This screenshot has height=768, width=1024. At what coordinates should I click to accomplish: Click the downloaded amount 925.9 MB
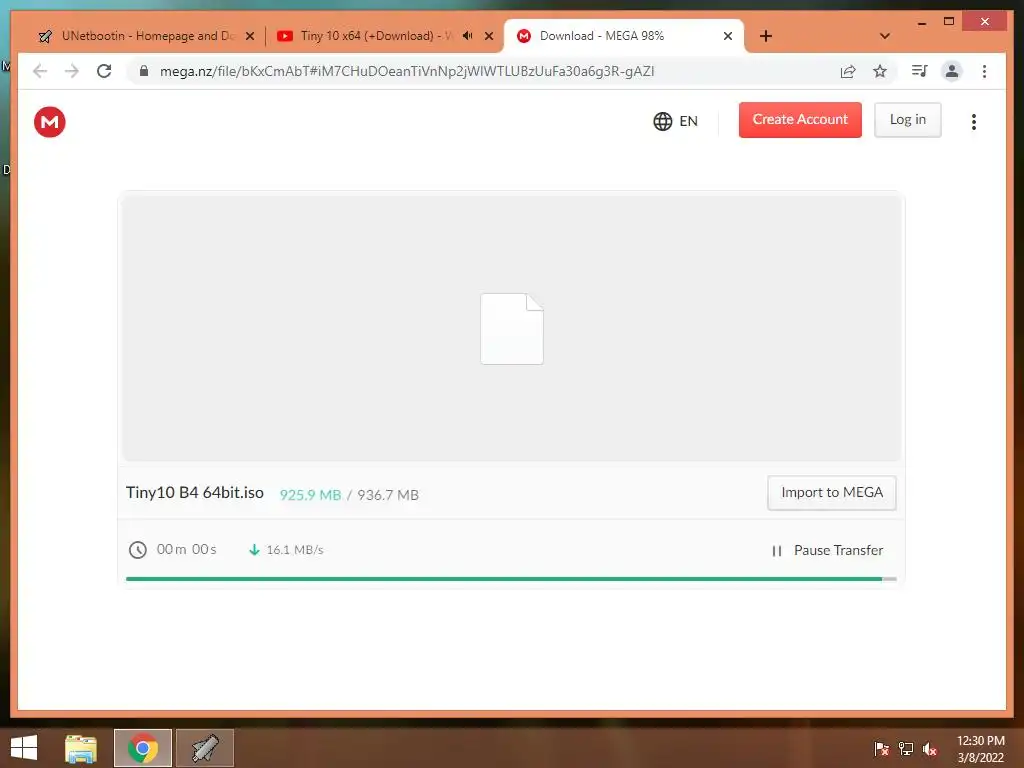point(310,495)
